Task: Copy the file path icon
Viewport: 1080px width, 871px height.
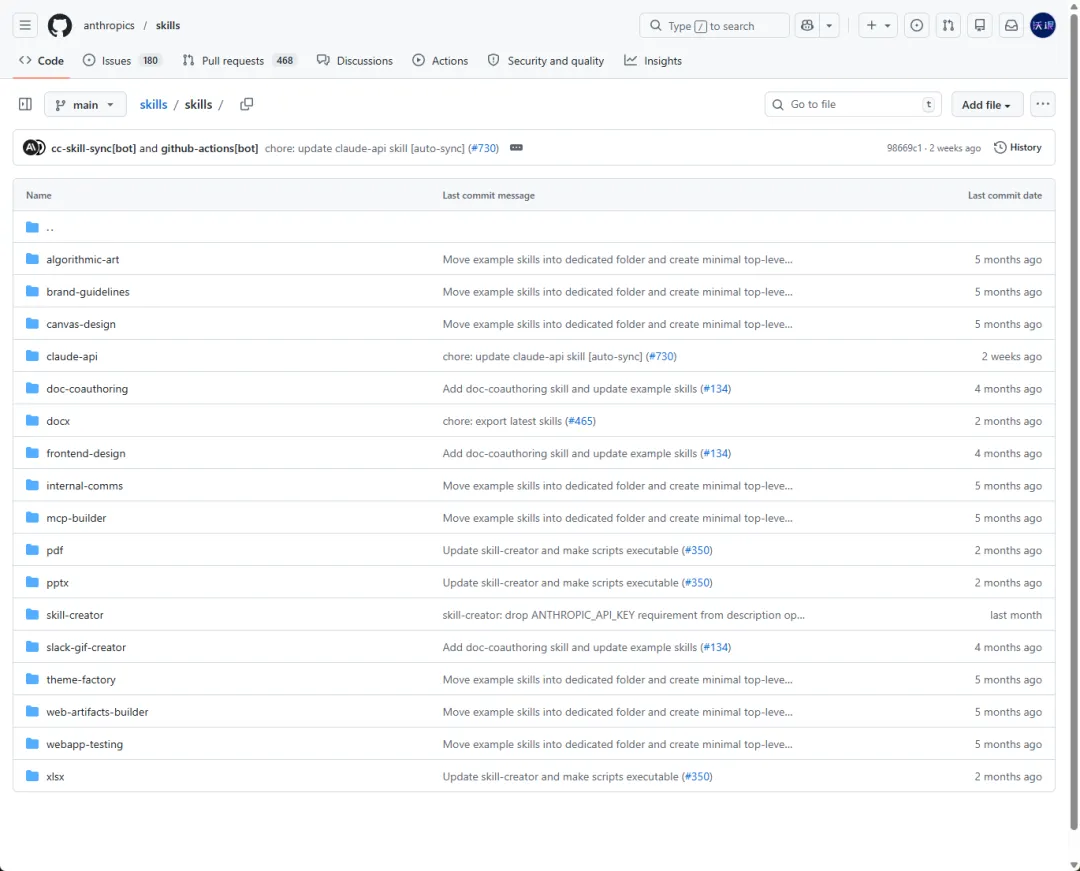Action: [247, 104]
